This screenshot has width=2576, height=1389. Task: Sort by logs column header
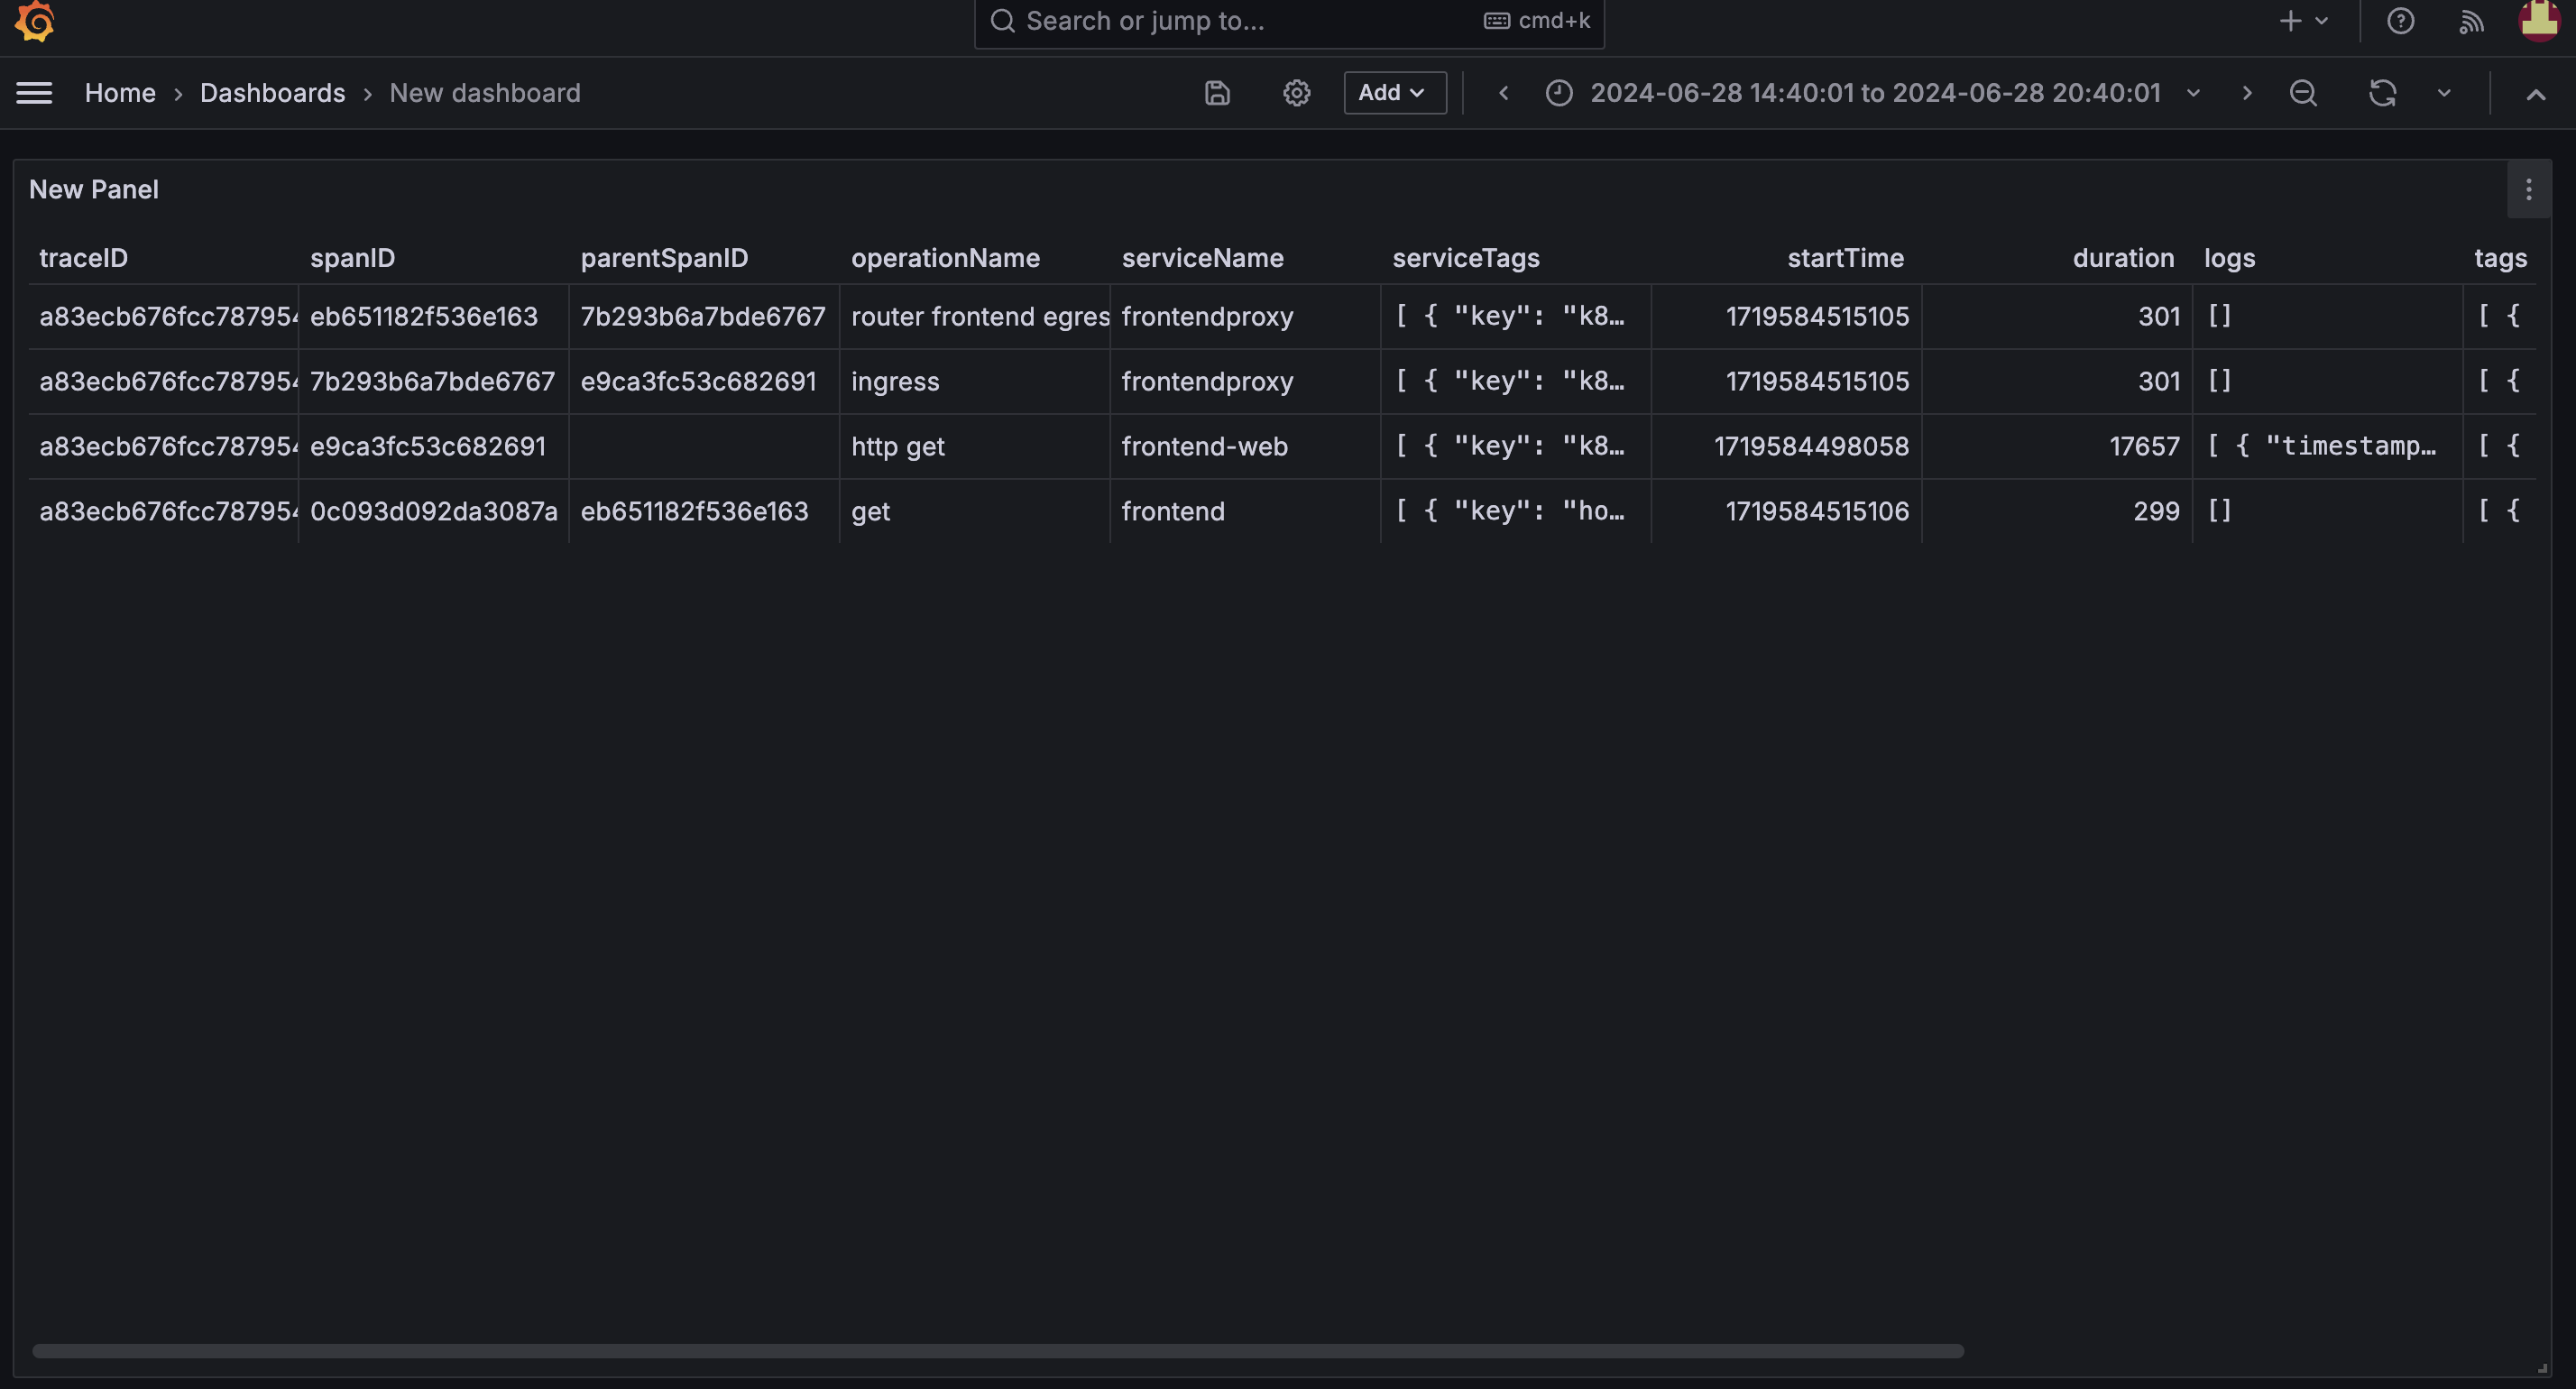pos(2229,258)
